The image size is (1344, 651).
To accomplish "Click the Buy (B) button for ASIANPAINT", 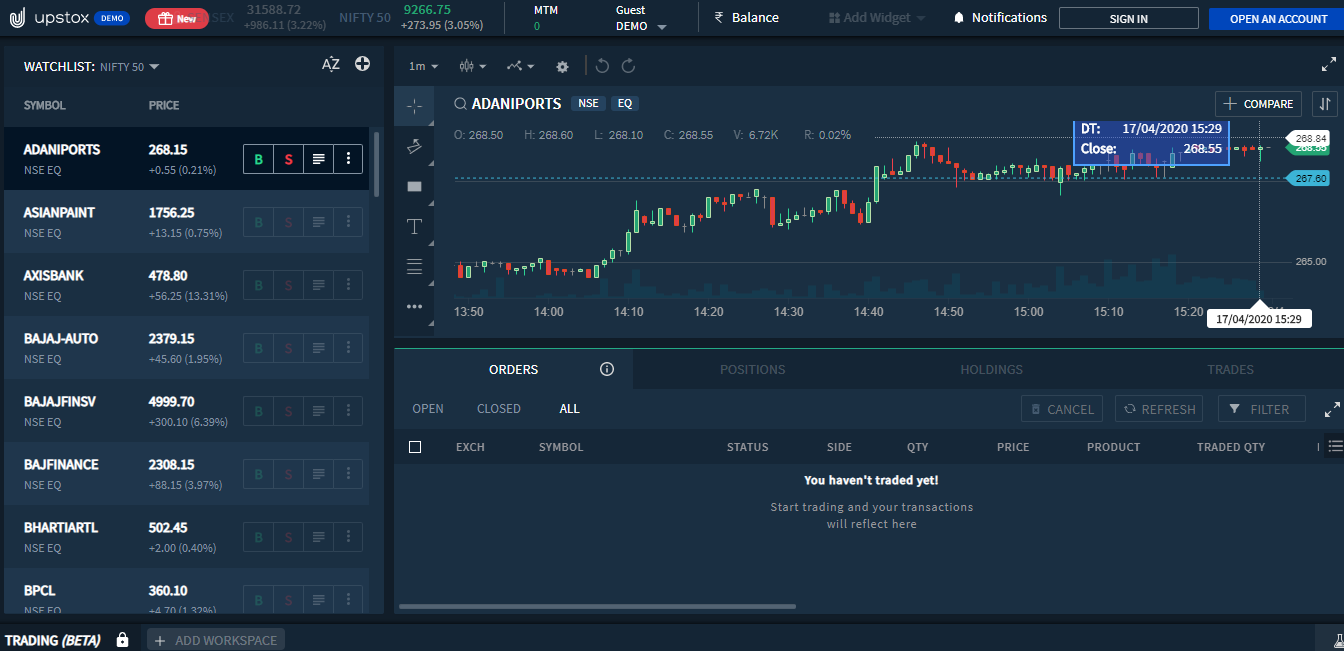I will click(x=259, y=222).
